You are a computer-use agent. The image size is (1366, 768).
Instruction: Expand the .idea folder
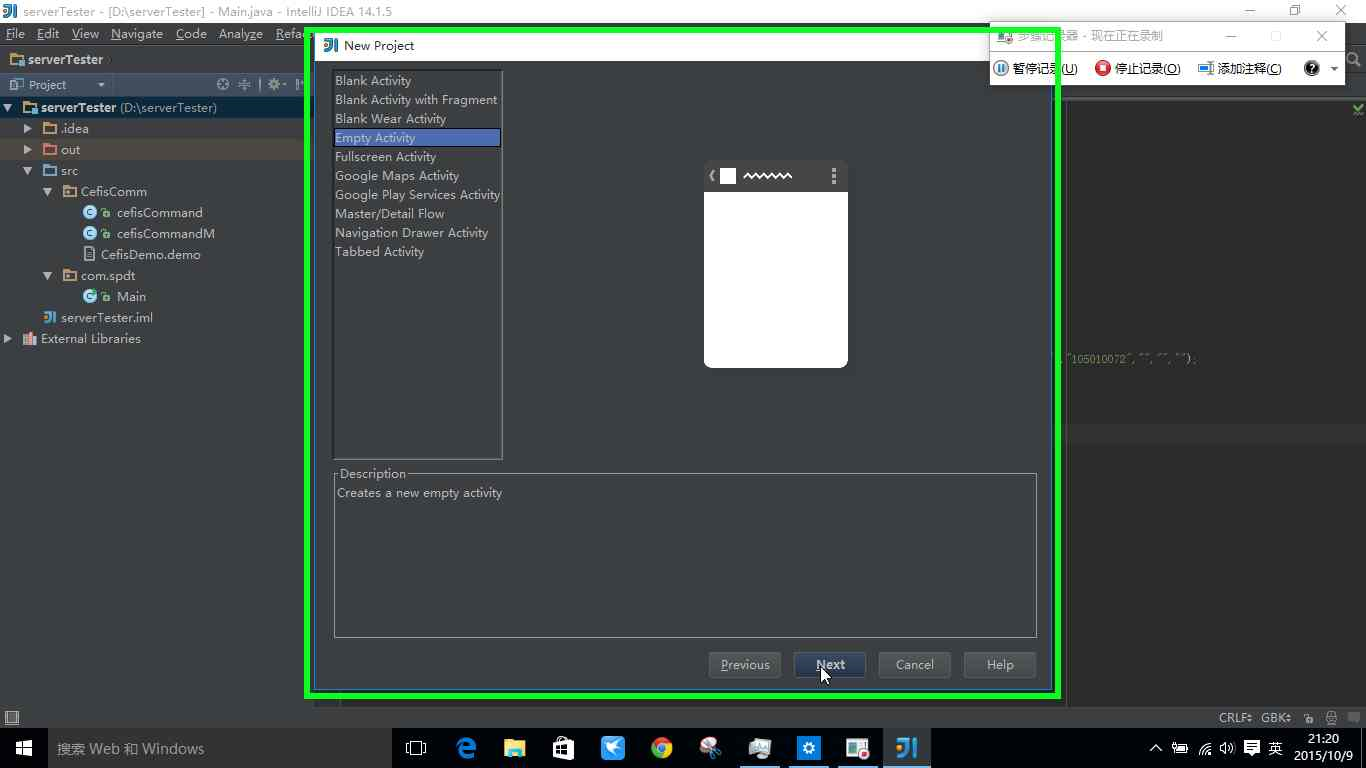[28, 128]
